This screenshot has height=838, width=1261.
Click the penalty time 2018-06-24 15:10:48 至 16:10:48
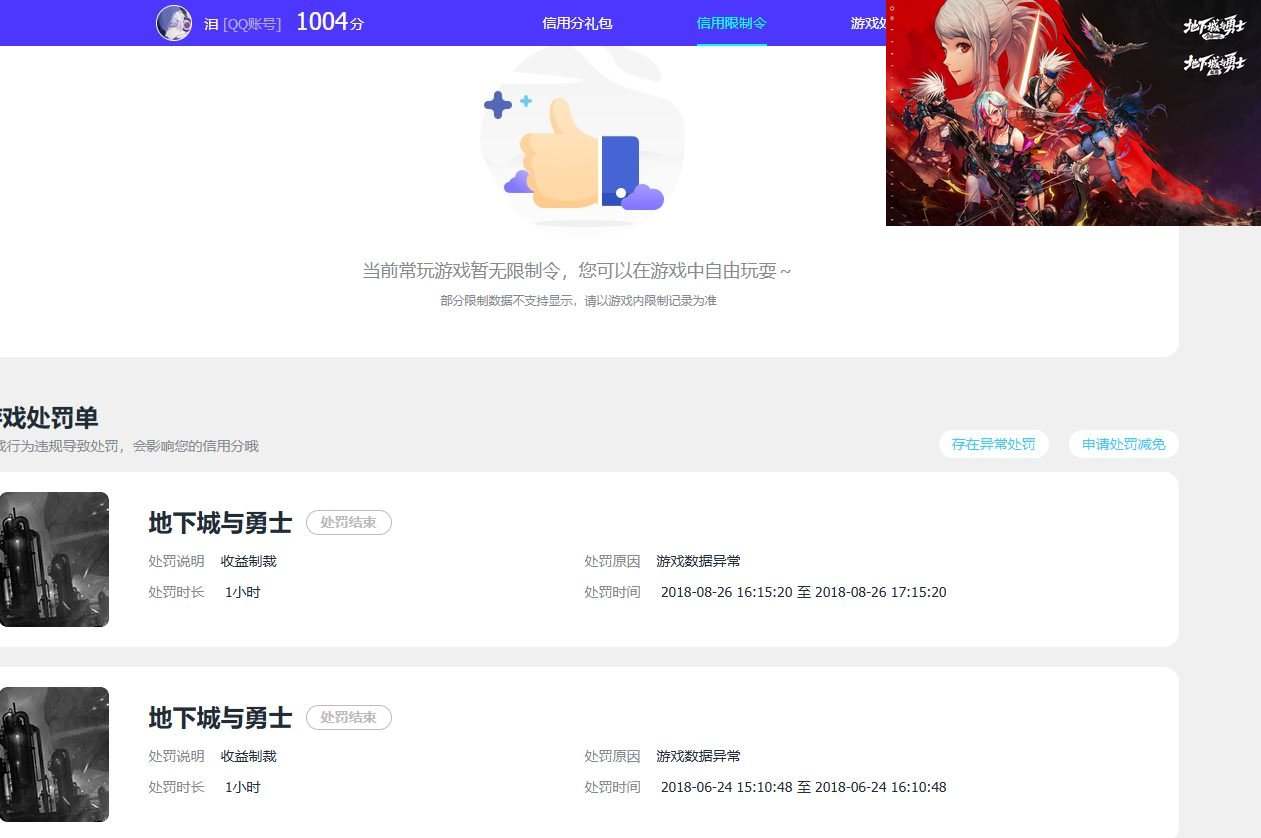click(804, 787)
